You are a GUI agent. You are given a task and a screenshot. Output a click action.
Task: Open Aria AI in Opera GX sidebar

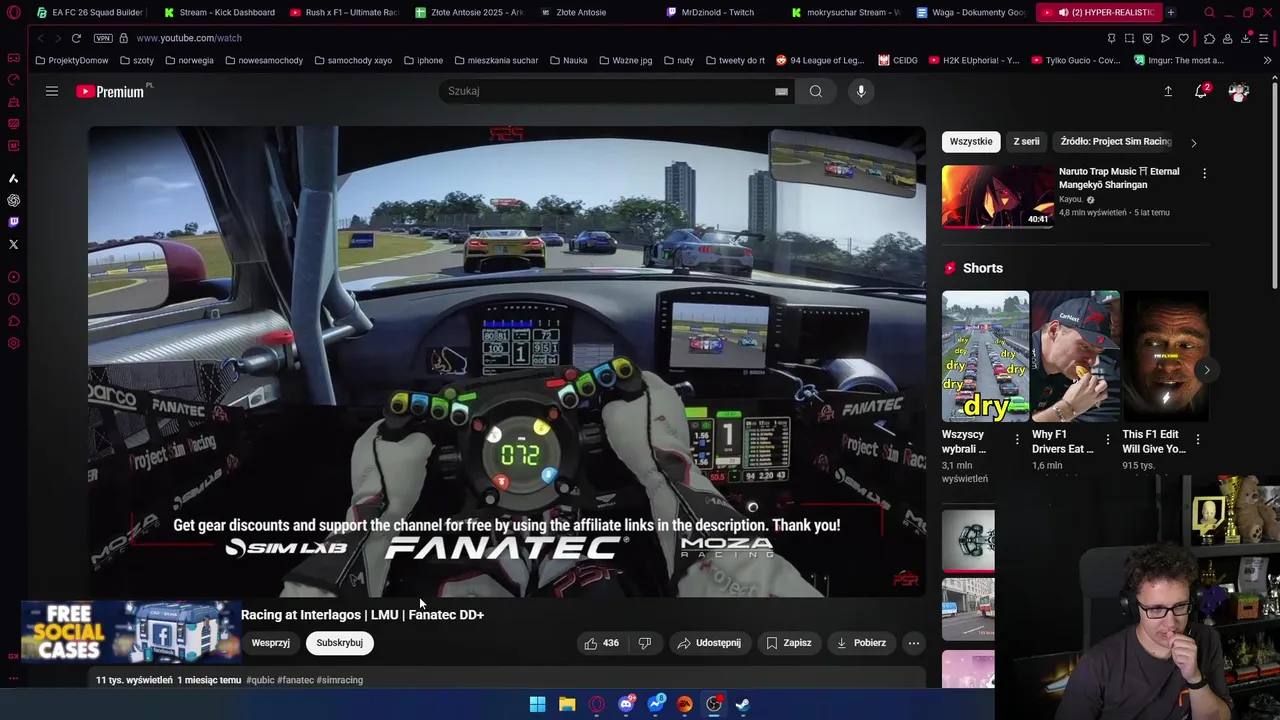13,178
